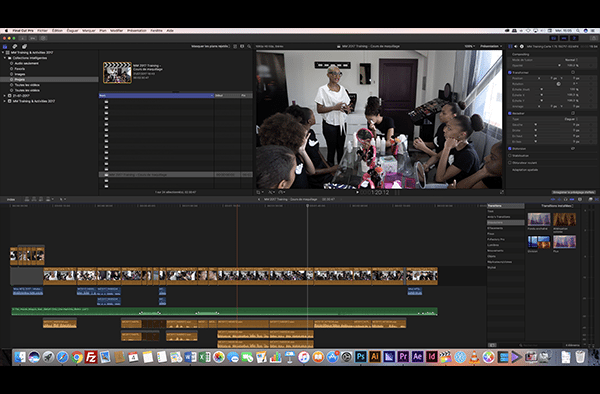Adjust the Opacité slider in Compositing
The height and width of the screenshot is (394, 600).
tap(547, 65)
